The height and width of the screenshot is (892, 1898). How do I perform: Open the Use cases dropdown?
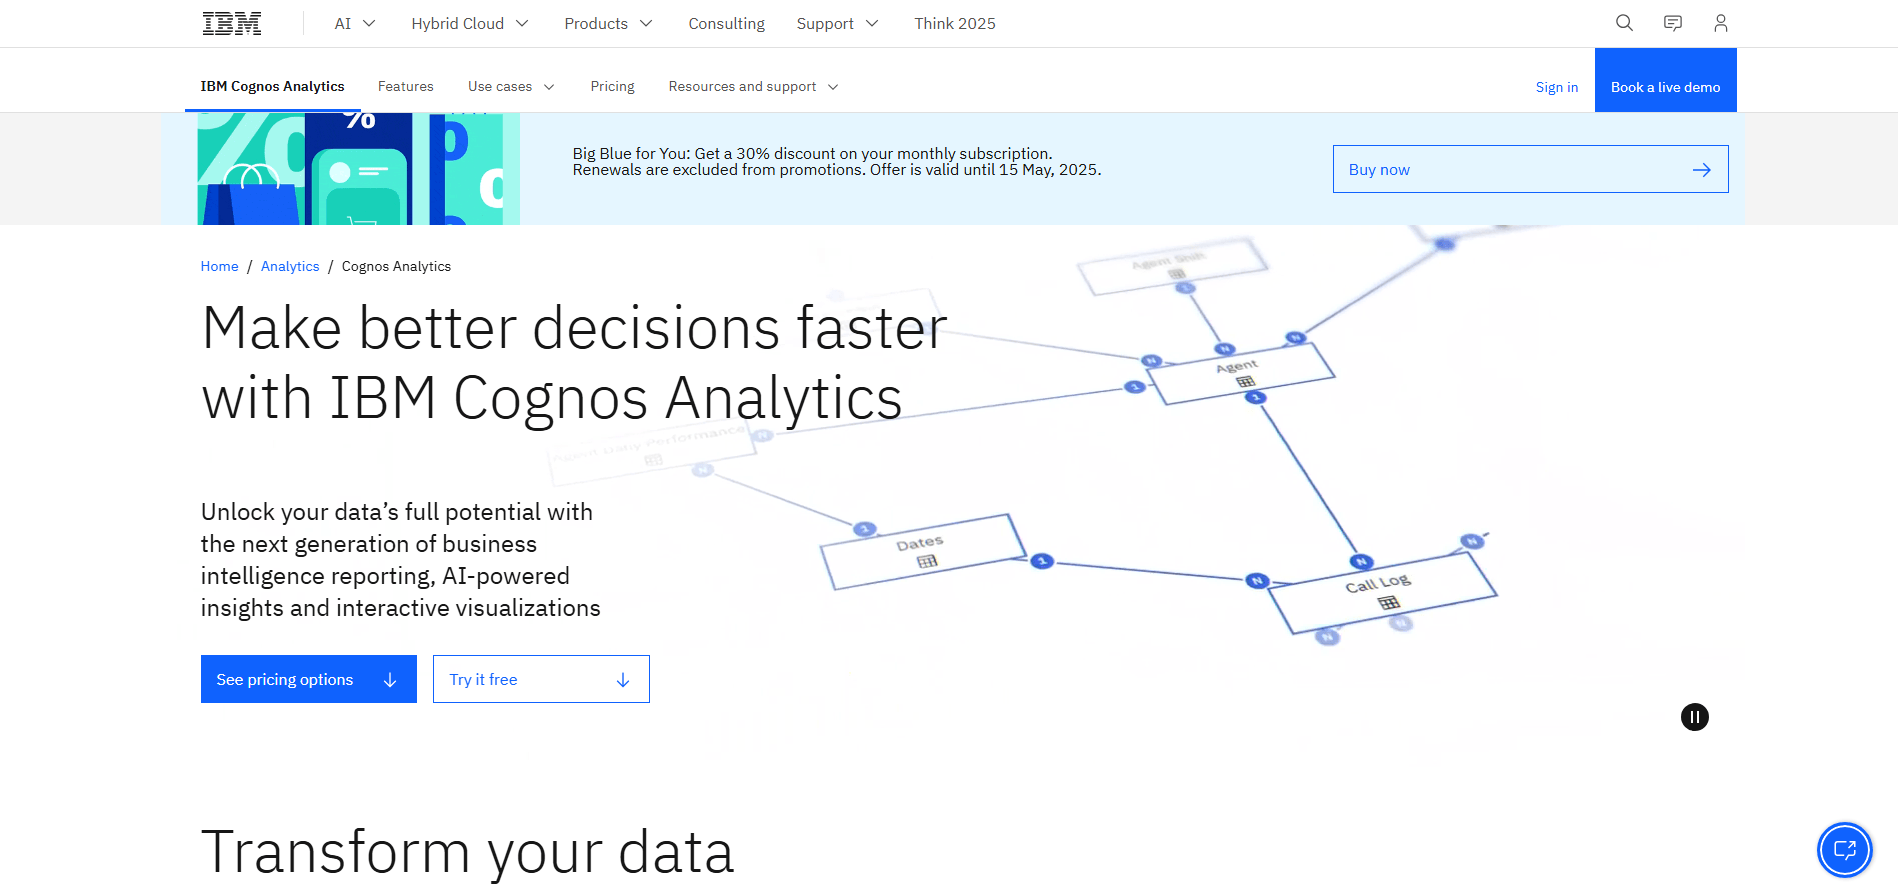(x=510, y=86)
